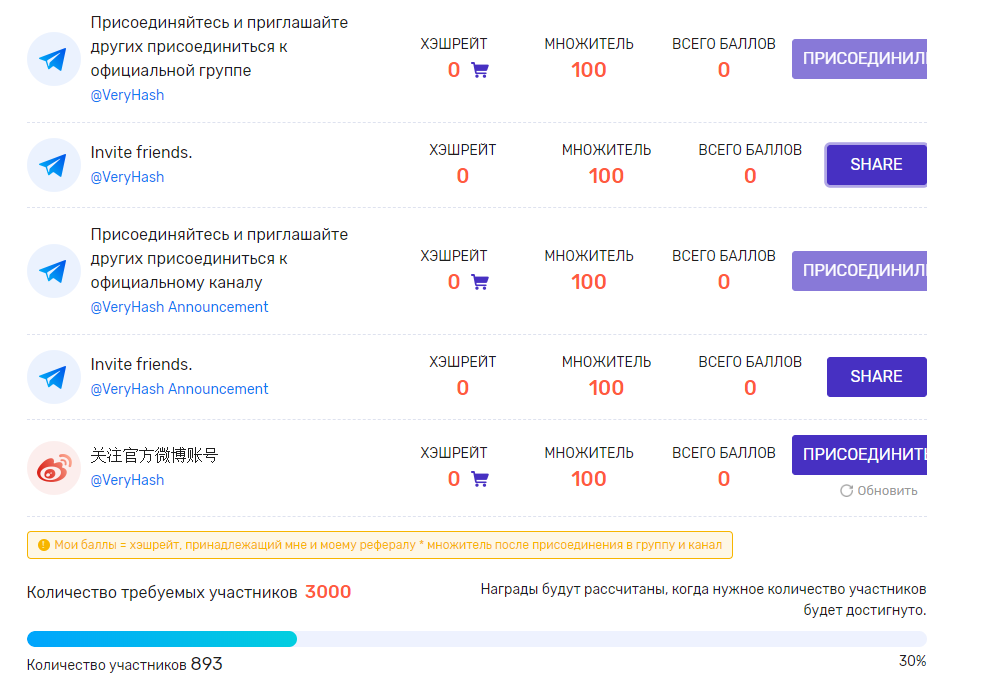Click Telegram icon for official group row
This screenshot has height=680, width=995.
pyautogui.click(x=54, y=59)
